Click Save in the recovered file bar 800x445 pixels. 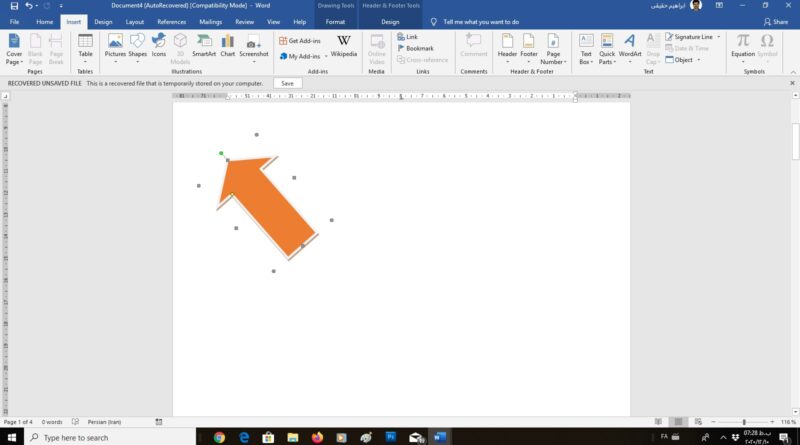coord(287,83)
